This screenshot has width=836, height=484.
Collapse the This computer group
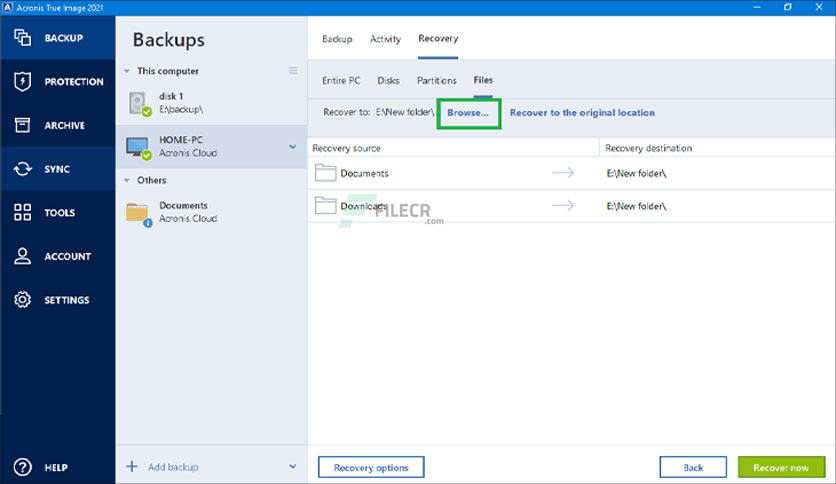pos(126,71)
